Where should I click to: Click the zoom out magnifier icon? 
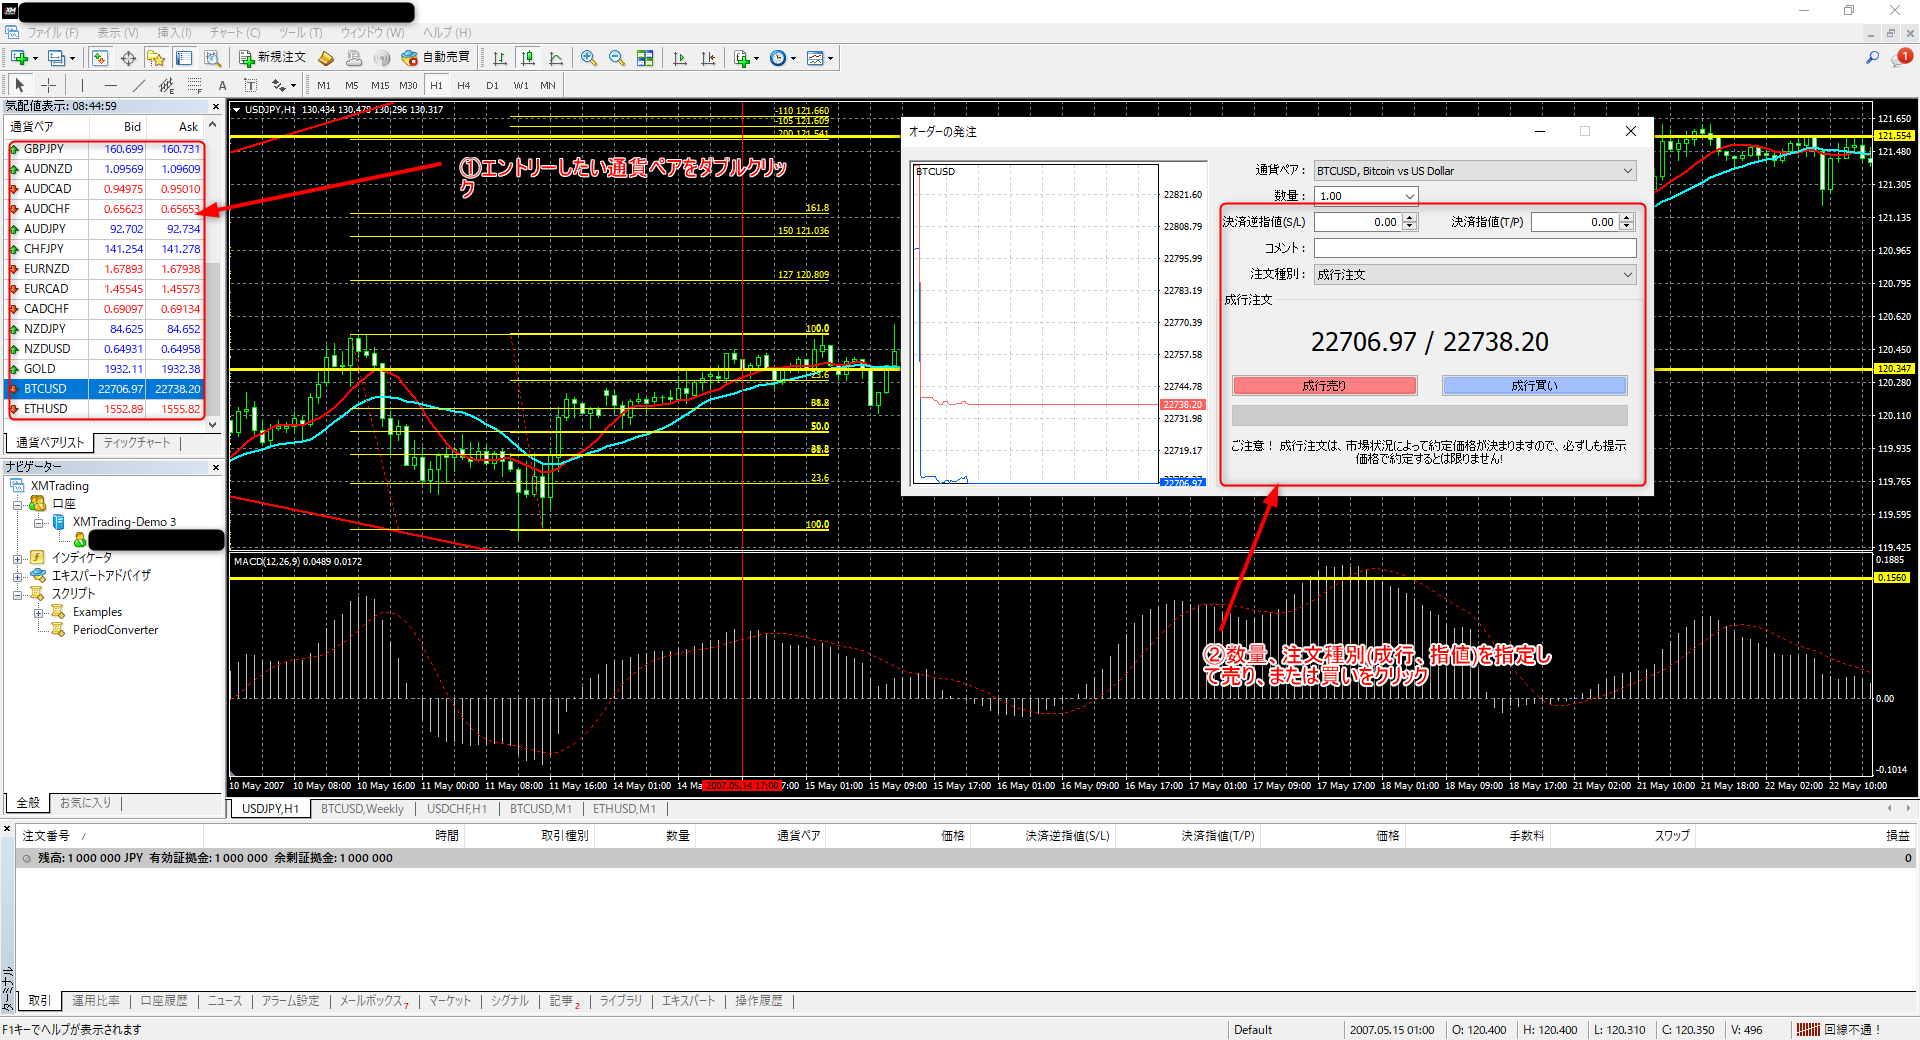click(x=617, y=58)
